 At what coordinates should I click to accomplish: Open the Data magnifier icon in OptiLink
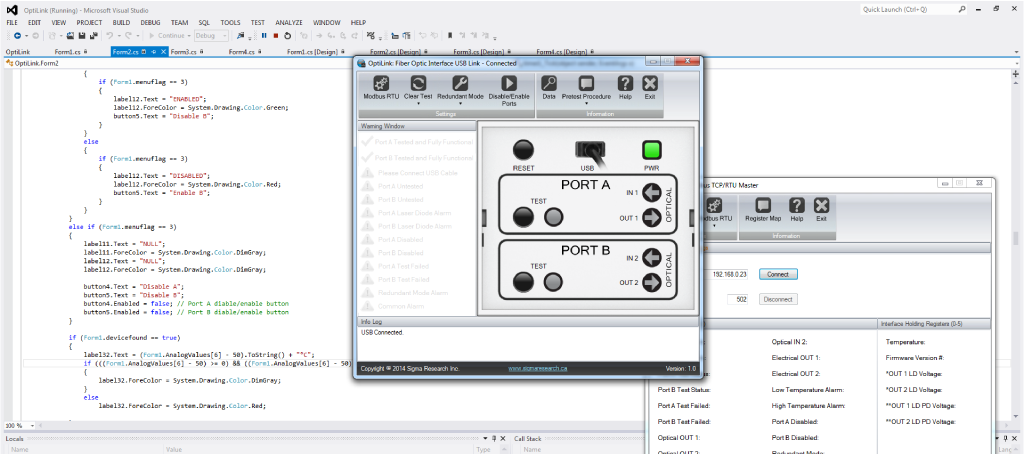click(x=549, y=84)
